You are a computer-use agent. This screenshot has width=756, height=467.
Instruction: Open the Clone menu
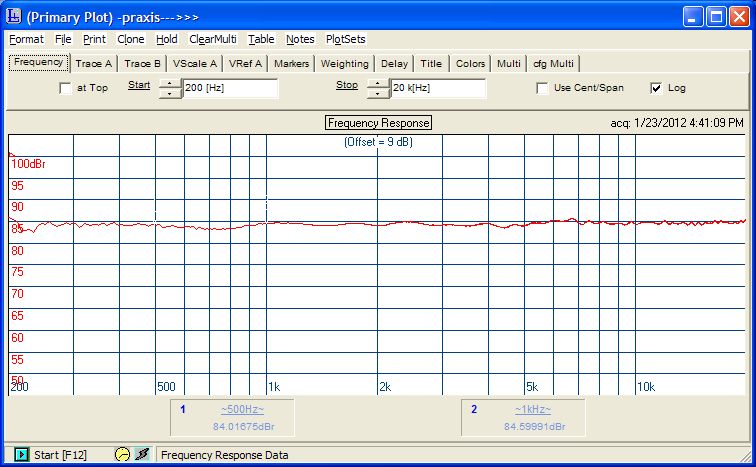click(x=131, y=39)
